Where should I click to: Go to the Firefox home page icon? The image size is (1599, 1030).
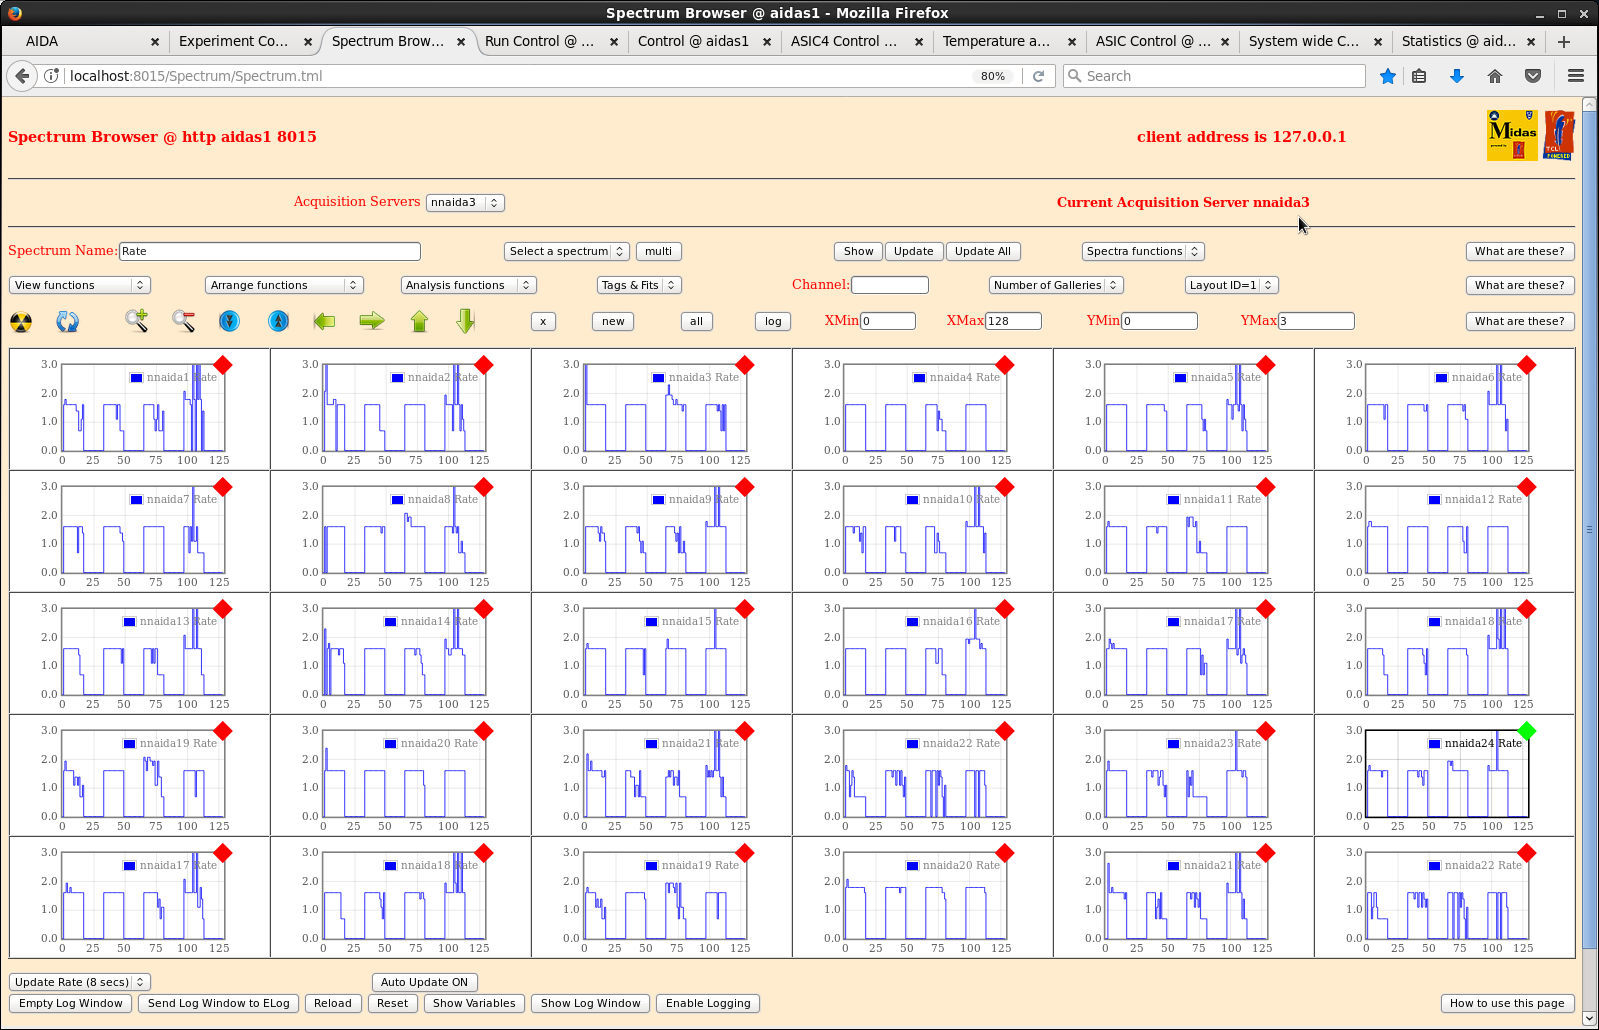coord(1495,76)
